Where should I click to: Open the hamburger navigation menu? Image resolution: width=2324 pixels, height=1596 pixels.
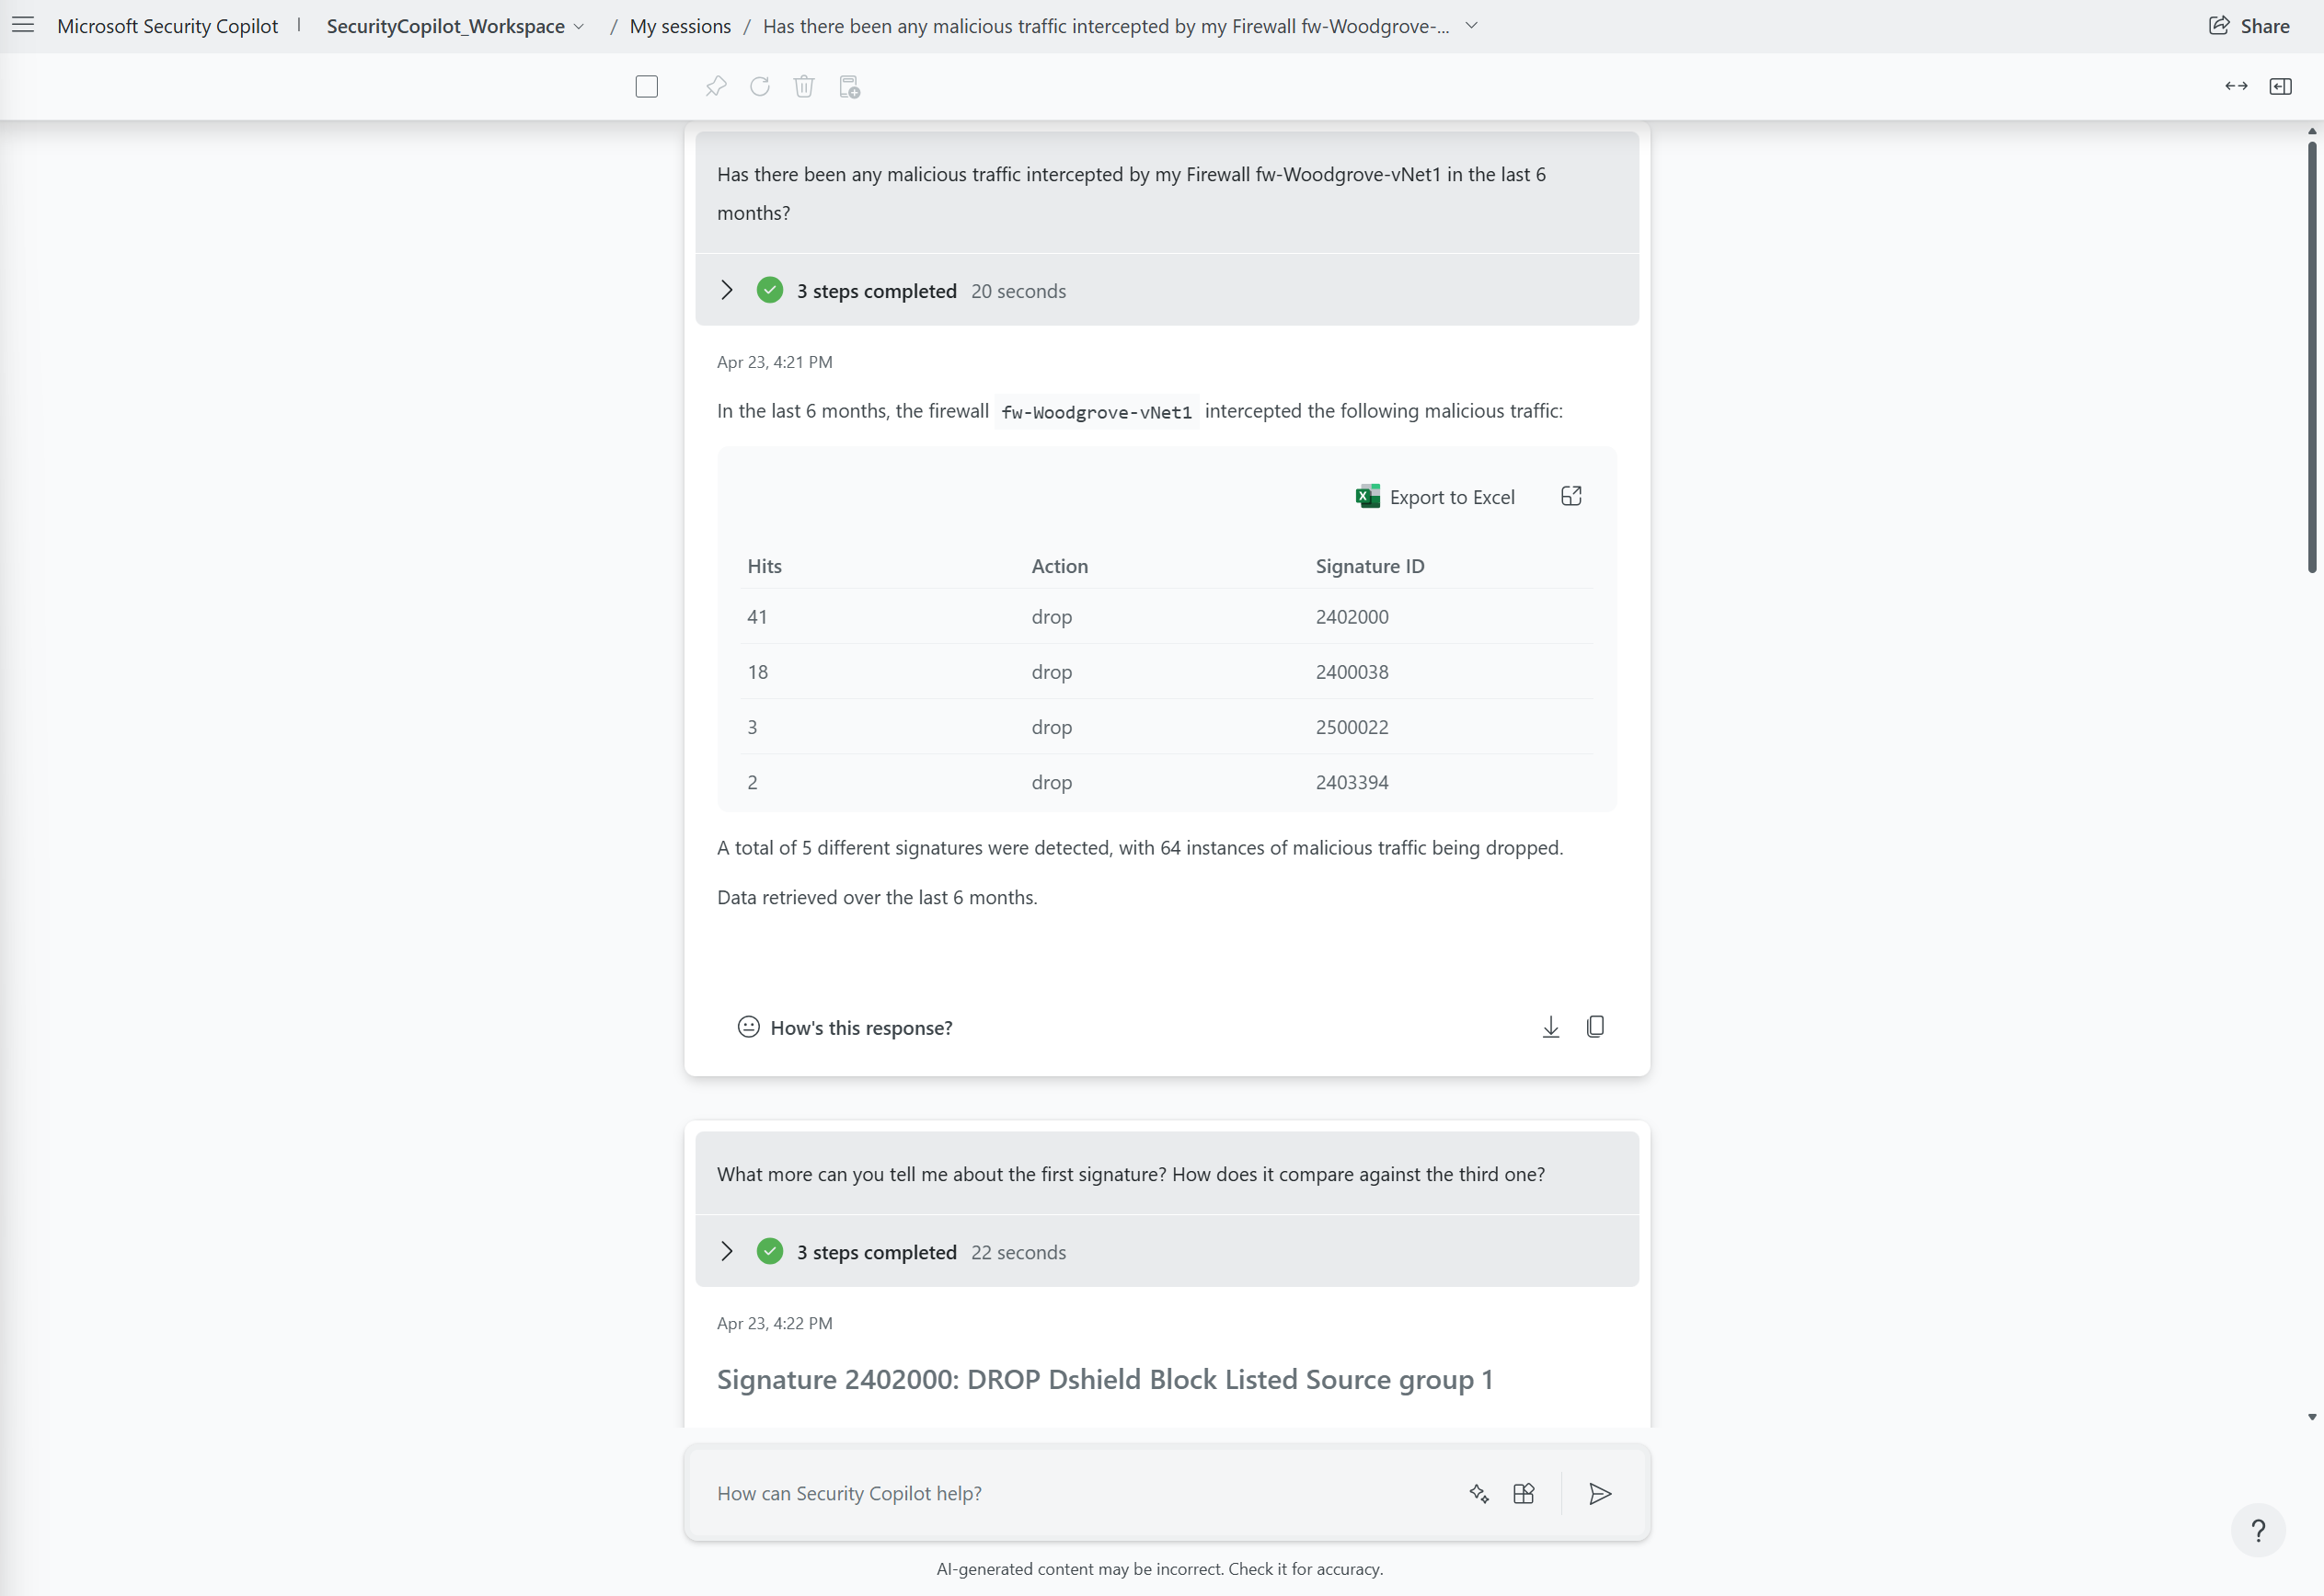(x=23, y=25)
